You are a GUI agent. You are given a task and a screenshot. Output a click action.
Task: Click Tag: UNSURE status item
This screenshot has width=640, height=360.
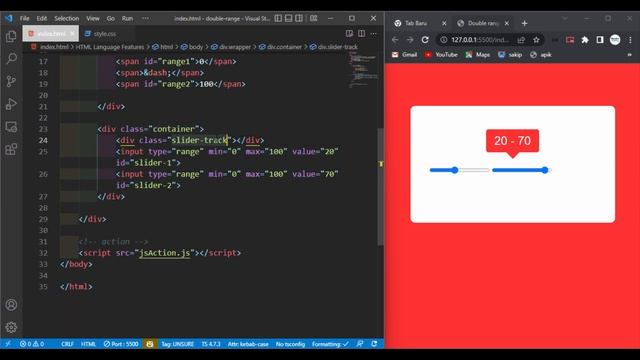tap(178, 344)
